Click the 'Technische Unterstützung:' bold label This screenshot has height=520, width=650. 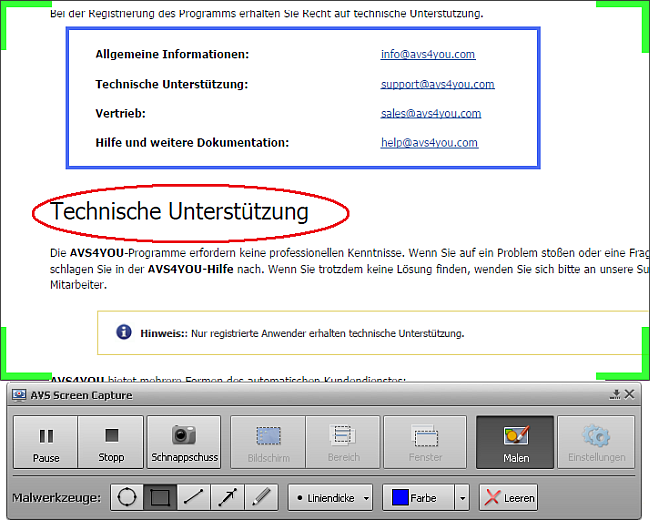pyautogui.click(x=172, y=84)
